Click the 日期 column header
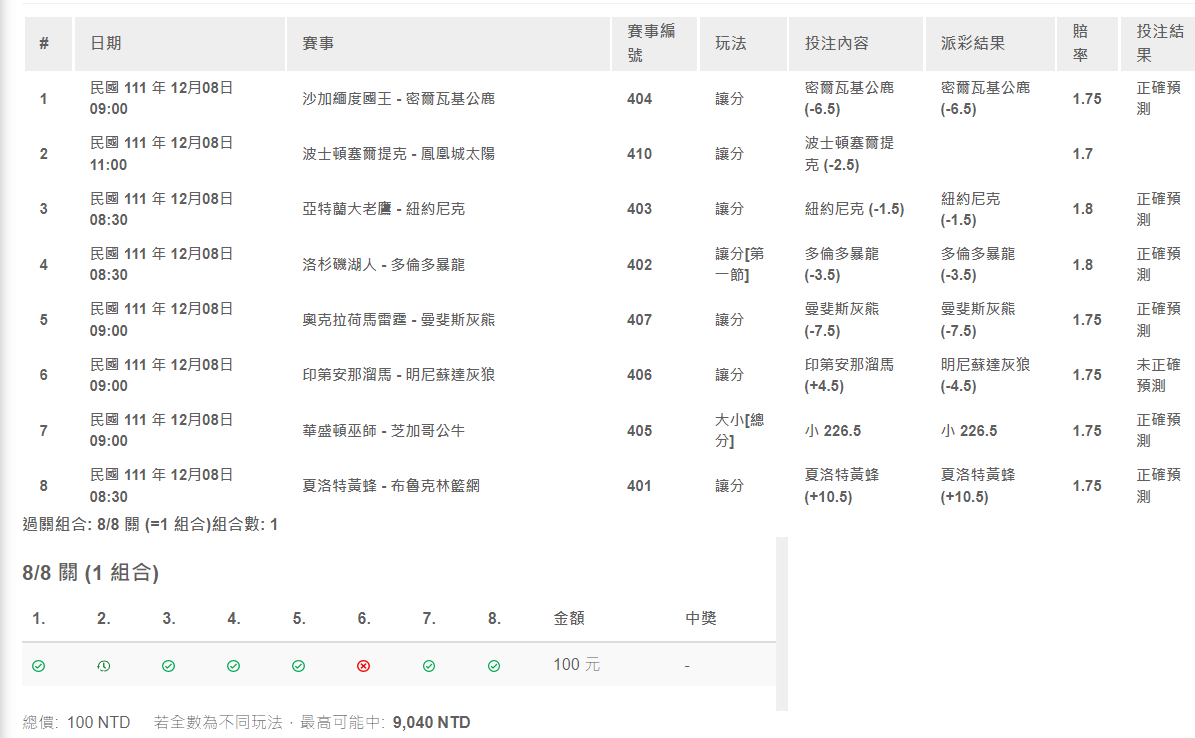The height and width of the screenshot is (738, 1195). point(180,43)
